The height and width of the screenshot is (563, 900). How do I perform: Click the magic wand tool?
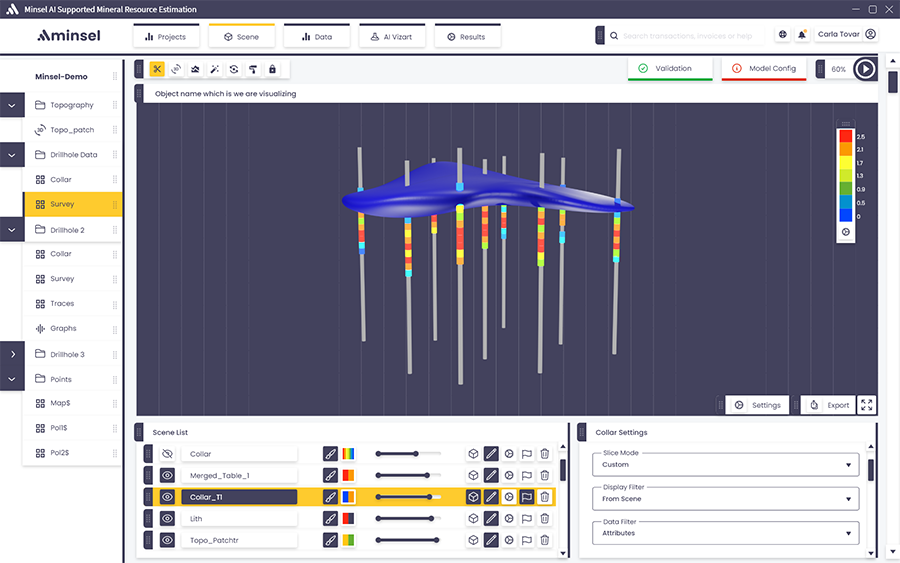point(214,69)
